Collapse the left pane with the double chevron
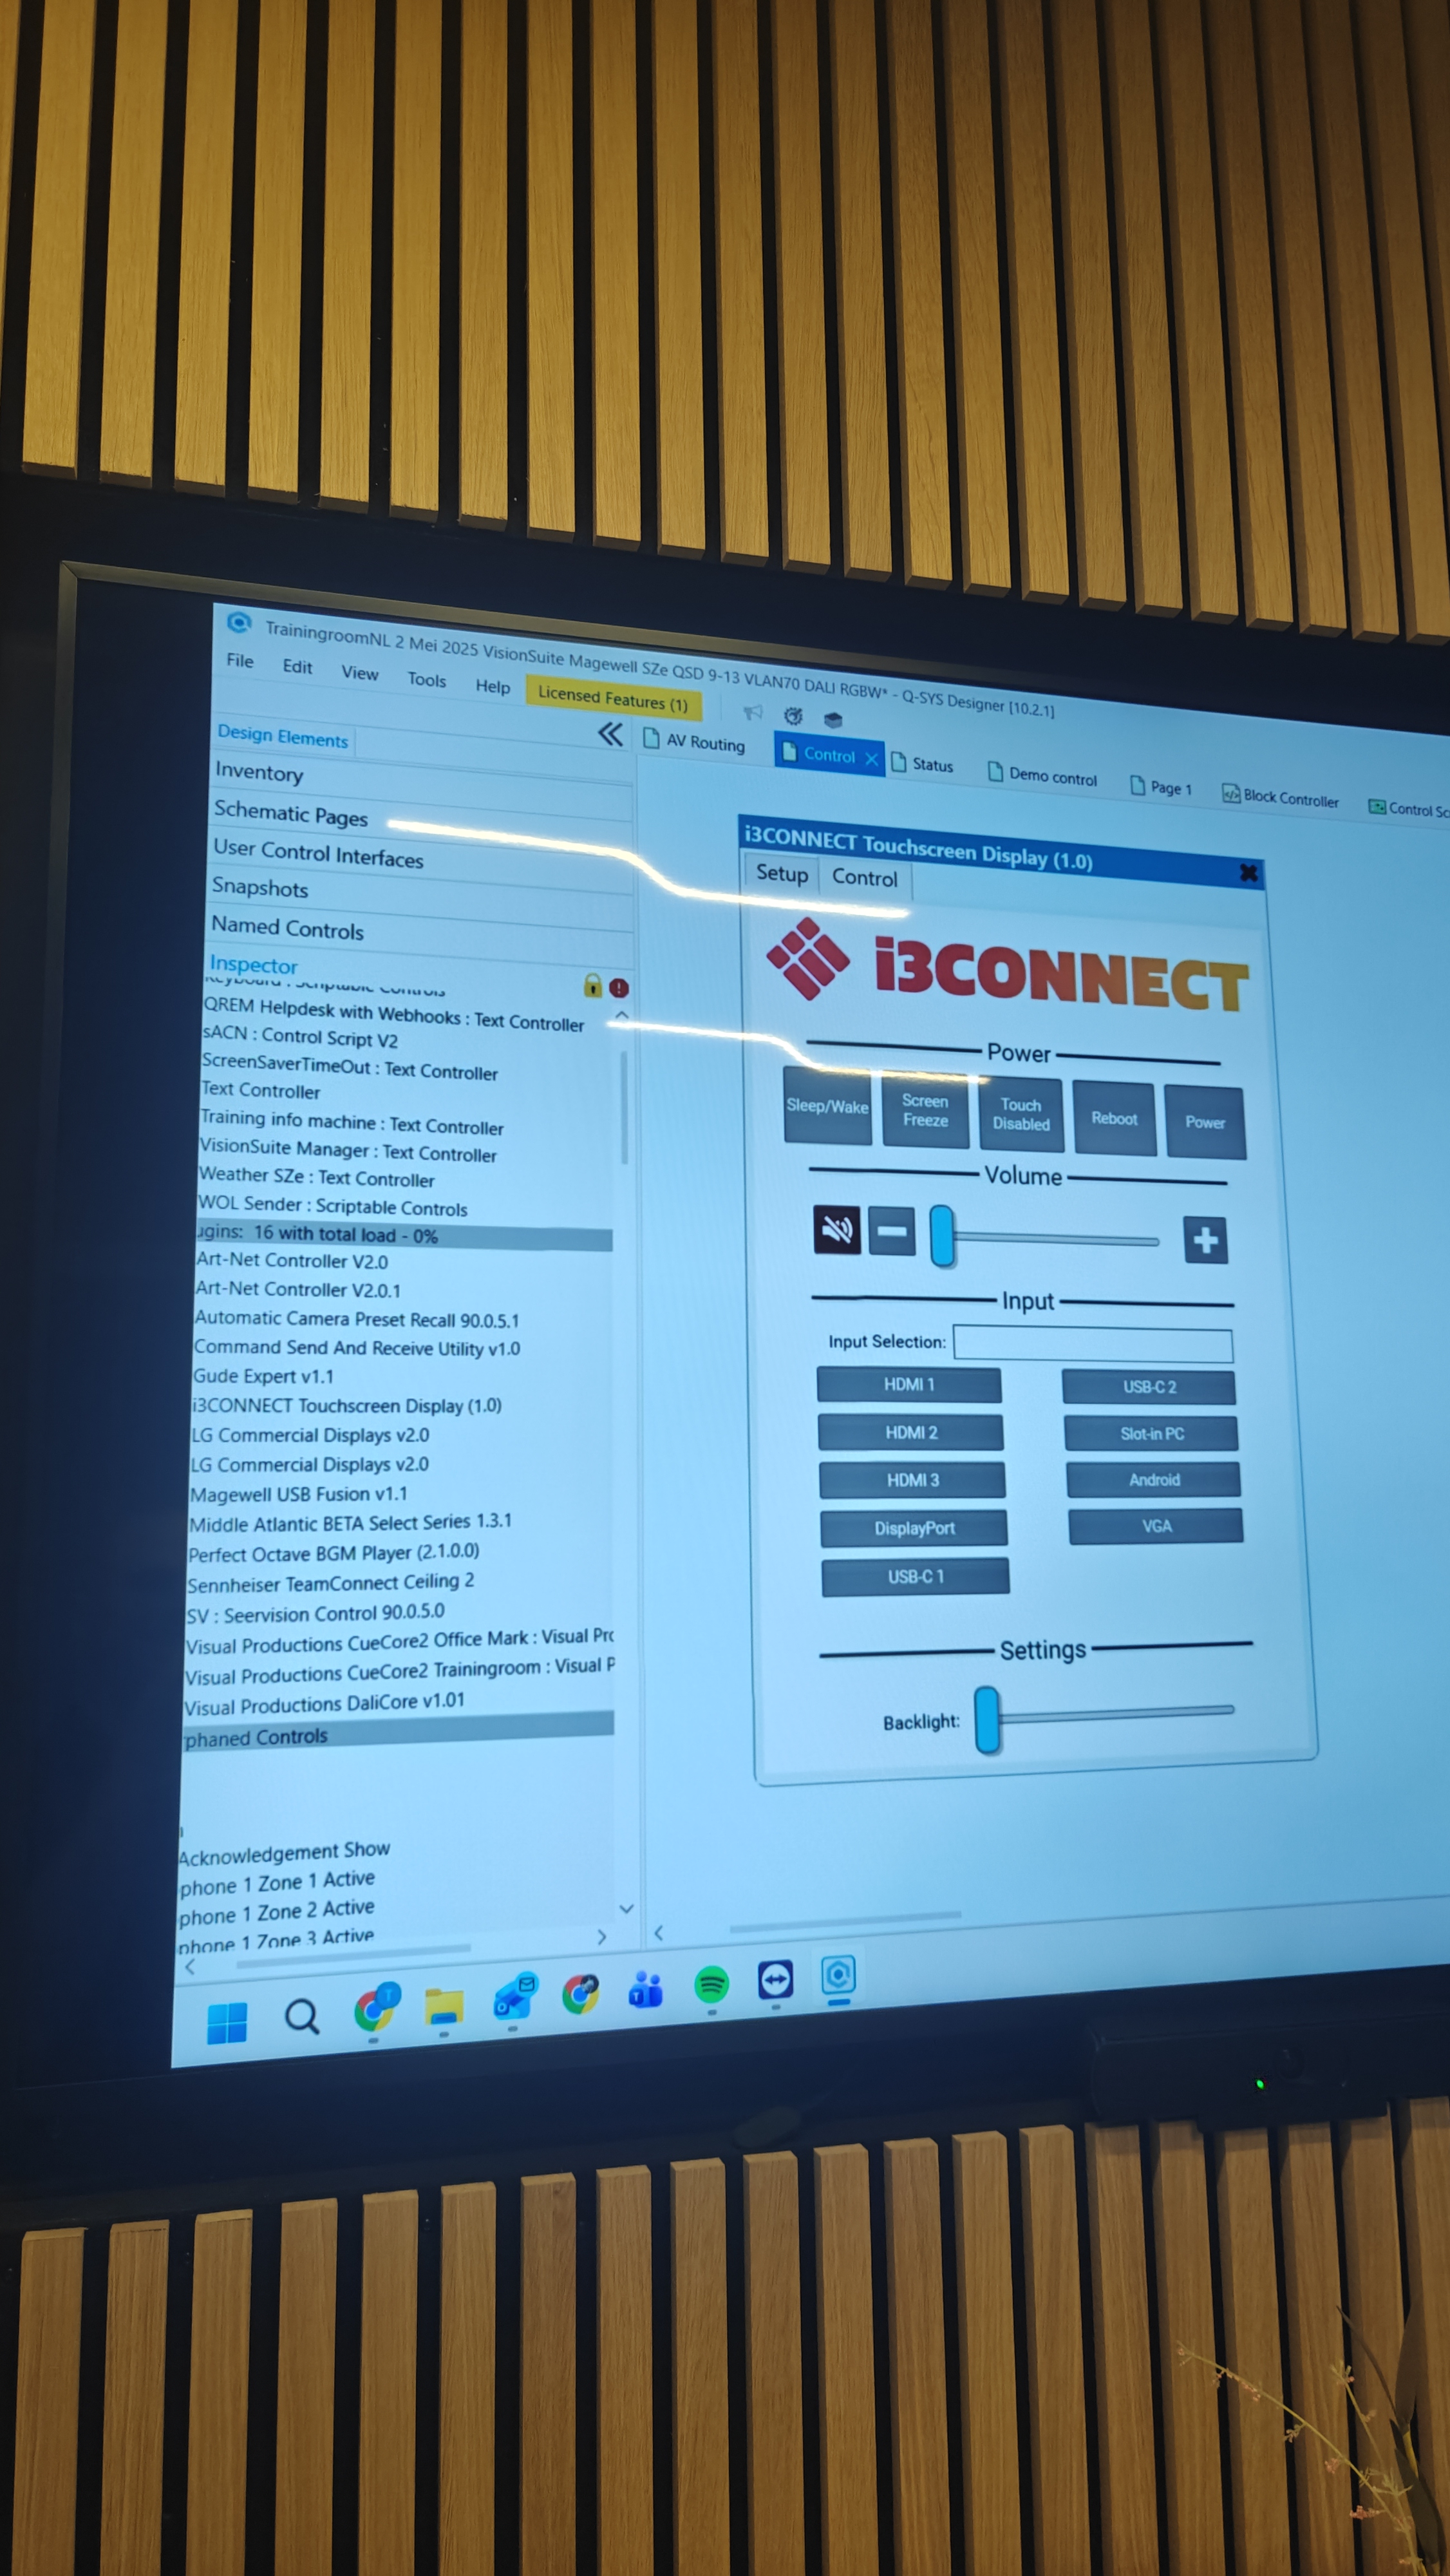 click(610, 735)
